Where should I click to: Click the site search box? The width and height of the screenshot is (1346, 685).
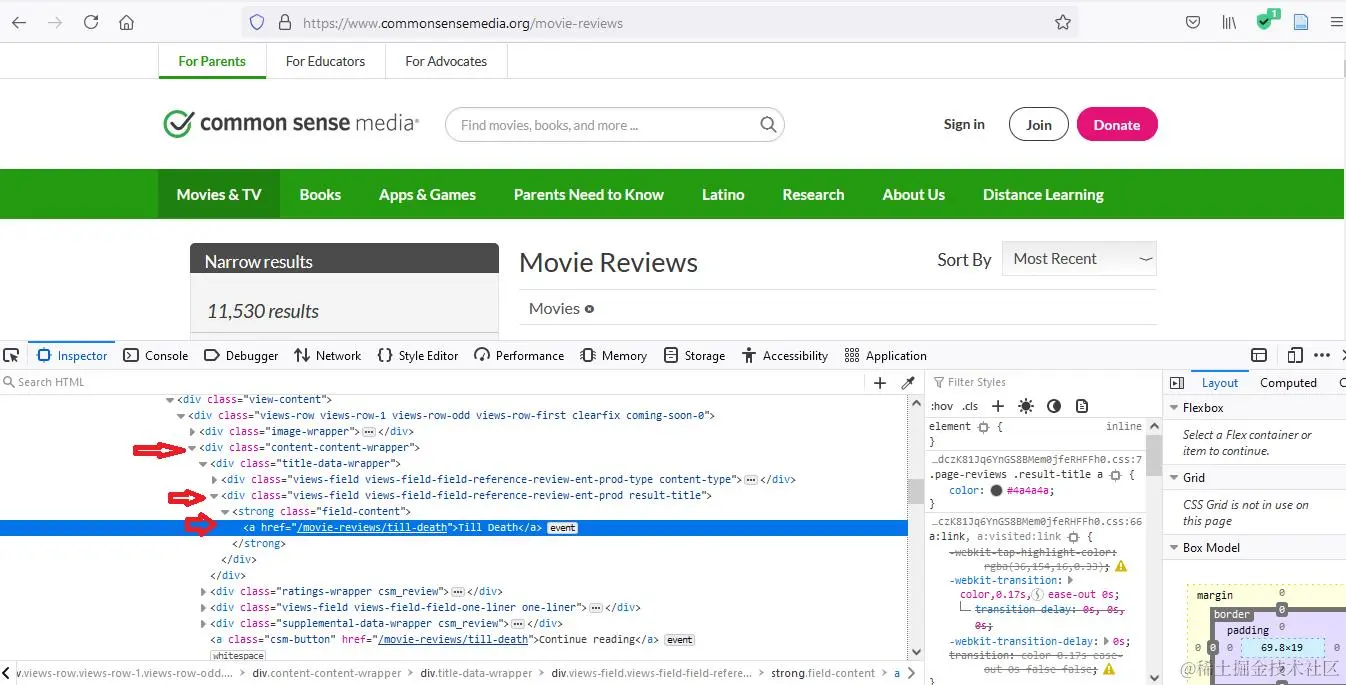614,125
